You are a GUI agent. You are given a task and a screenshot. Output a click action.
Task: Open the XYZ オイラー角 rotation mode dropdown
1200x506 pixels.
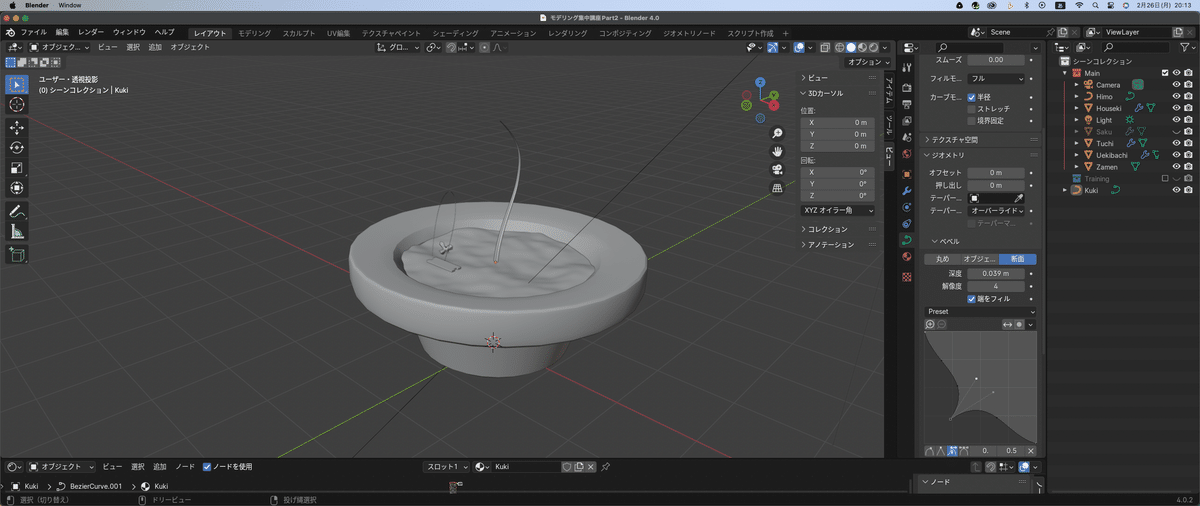point(838,210)
